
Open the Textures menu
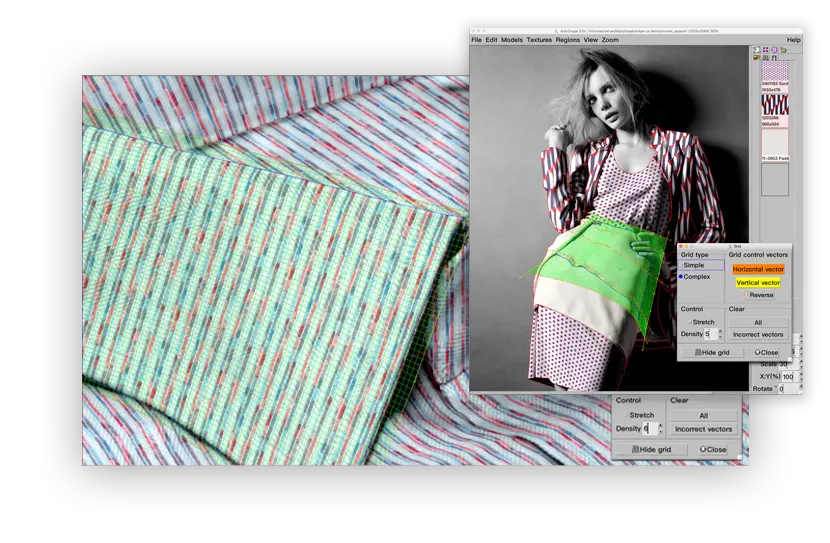(539, 40)
